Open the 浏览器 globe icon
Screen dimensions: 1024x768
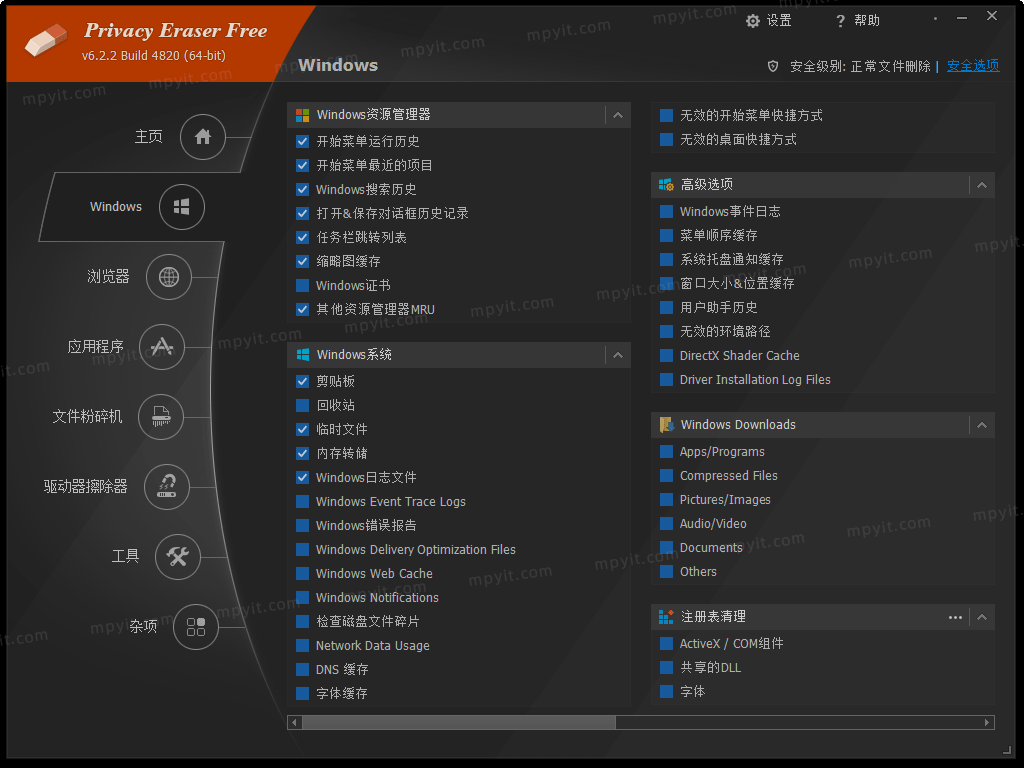[x=169, y=277]
